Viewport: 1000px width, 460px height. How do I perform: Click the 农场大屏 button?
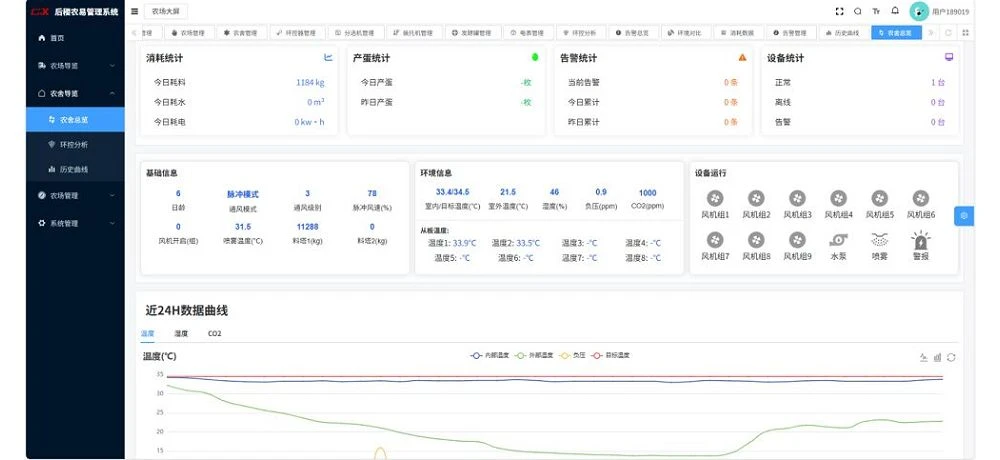pos(166,11)
